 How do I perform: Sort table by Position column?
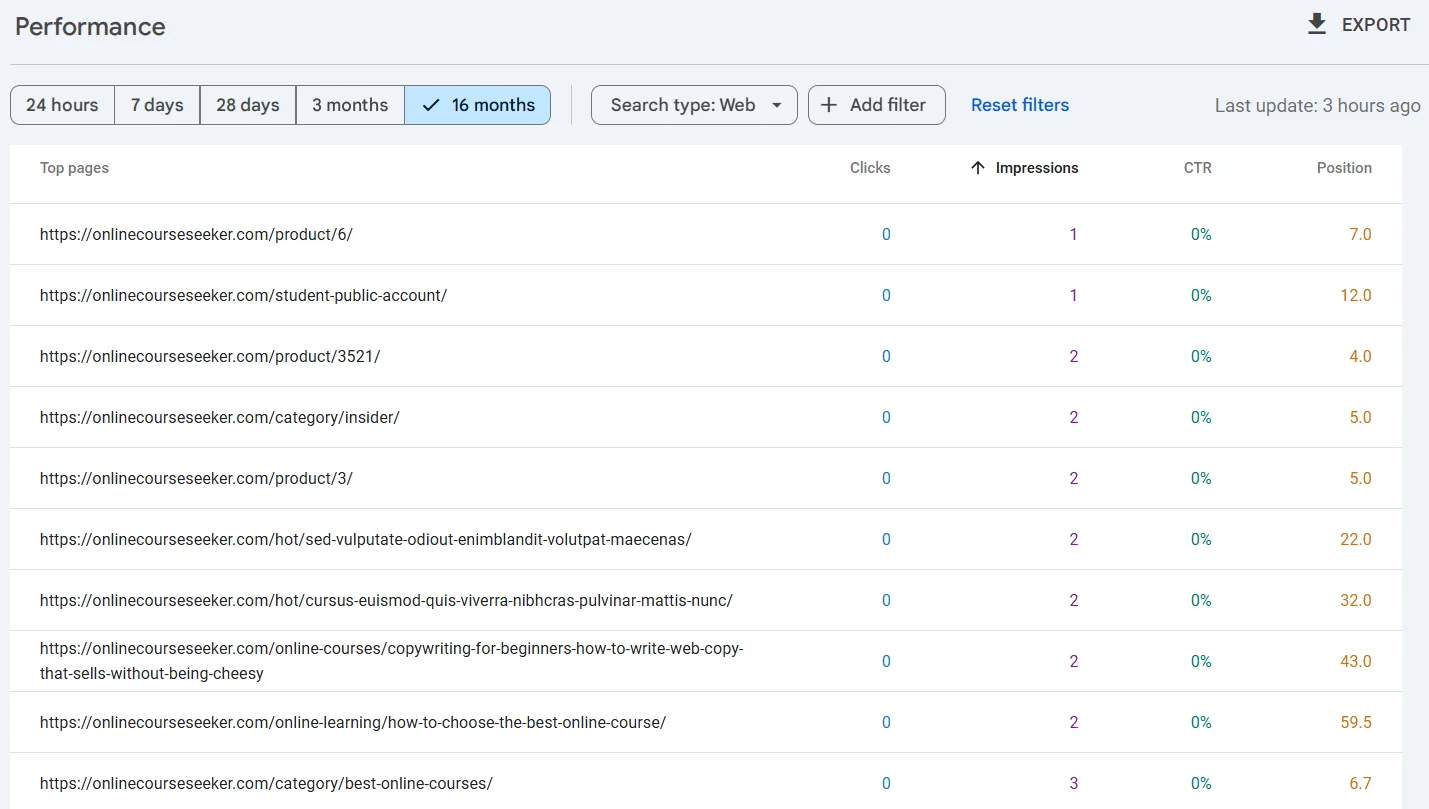click(1343, 168)
